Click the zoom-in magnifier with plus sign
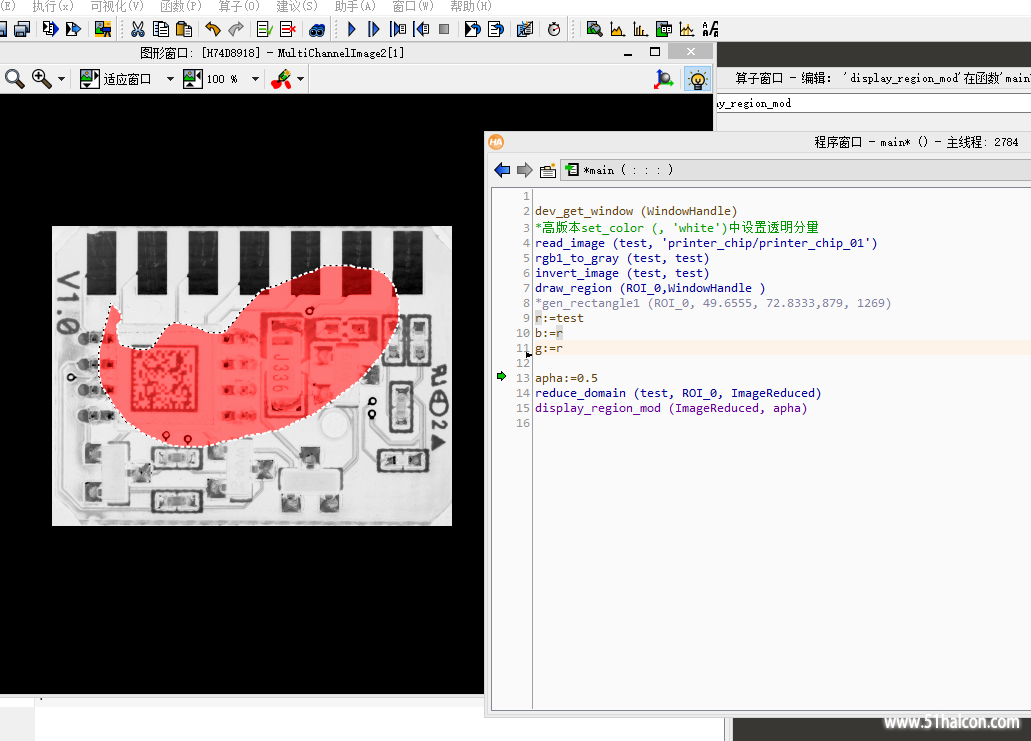 coord(41,79)
